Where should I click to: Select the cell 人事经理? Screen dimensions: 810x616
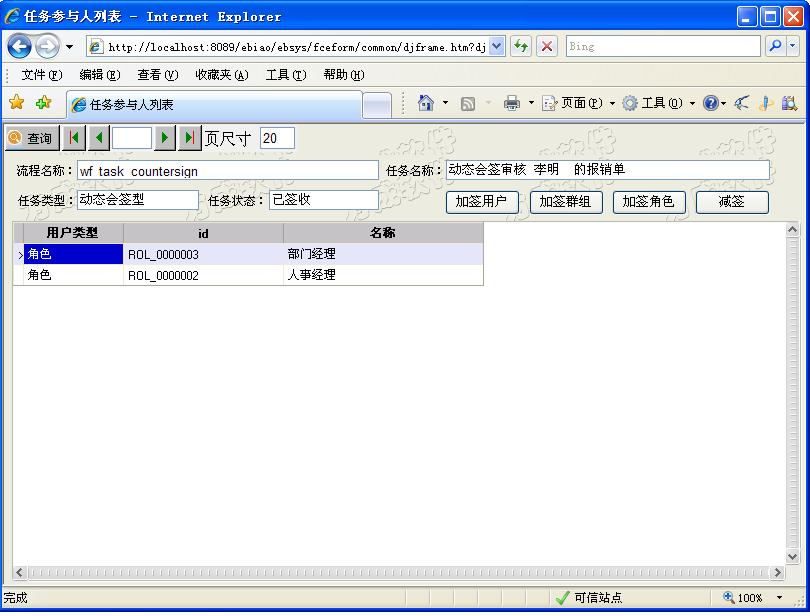tap(383, 275)
